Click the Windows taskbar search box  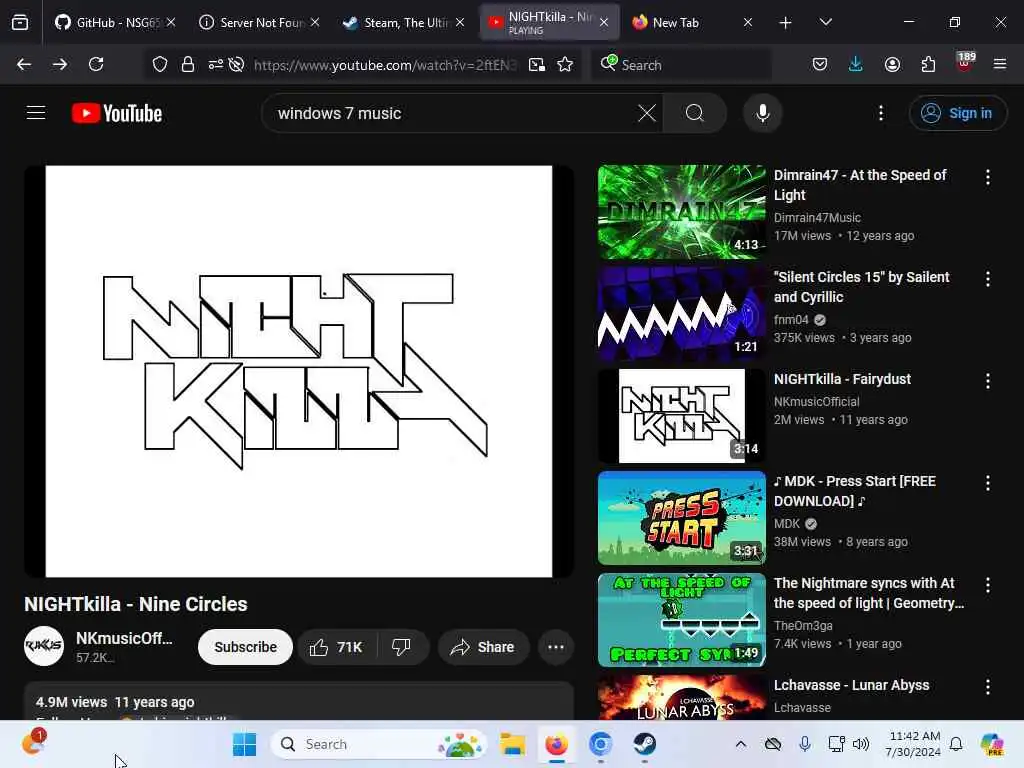pyautogui.click(x=379, y=744)
